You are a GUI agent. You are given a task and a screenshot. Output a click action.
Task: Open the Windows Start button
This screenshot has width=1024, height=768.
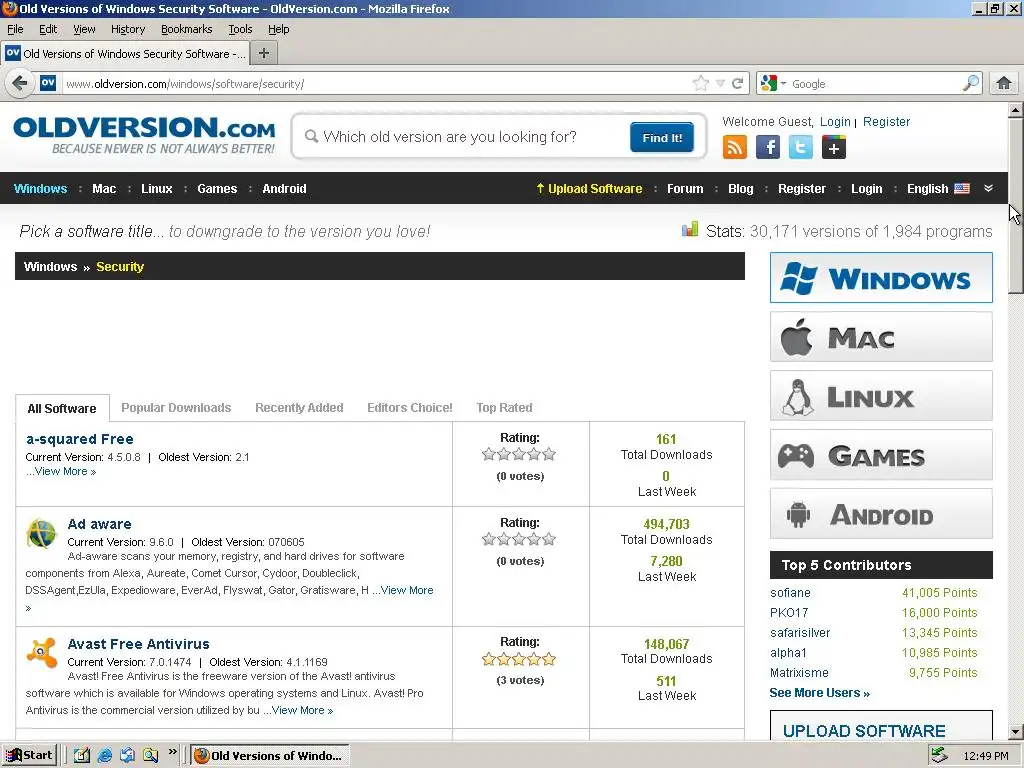(x=29, y=756)
